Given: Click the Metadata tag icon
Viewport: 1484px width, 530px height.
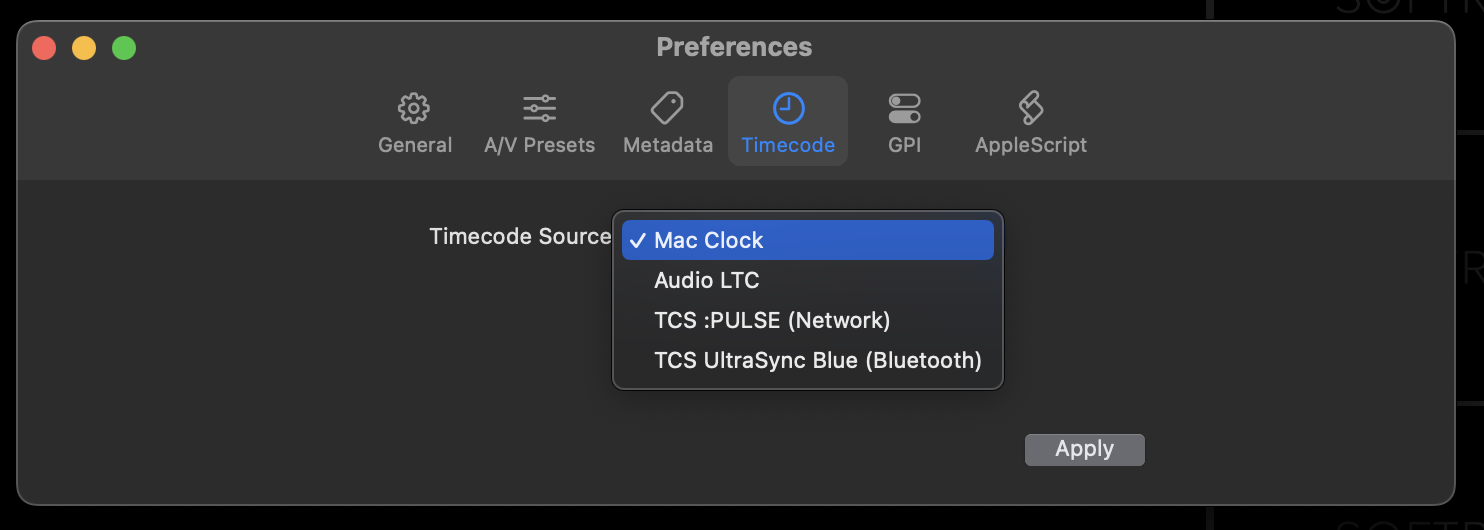Looking at the screenshot, I should pos(667,108).
